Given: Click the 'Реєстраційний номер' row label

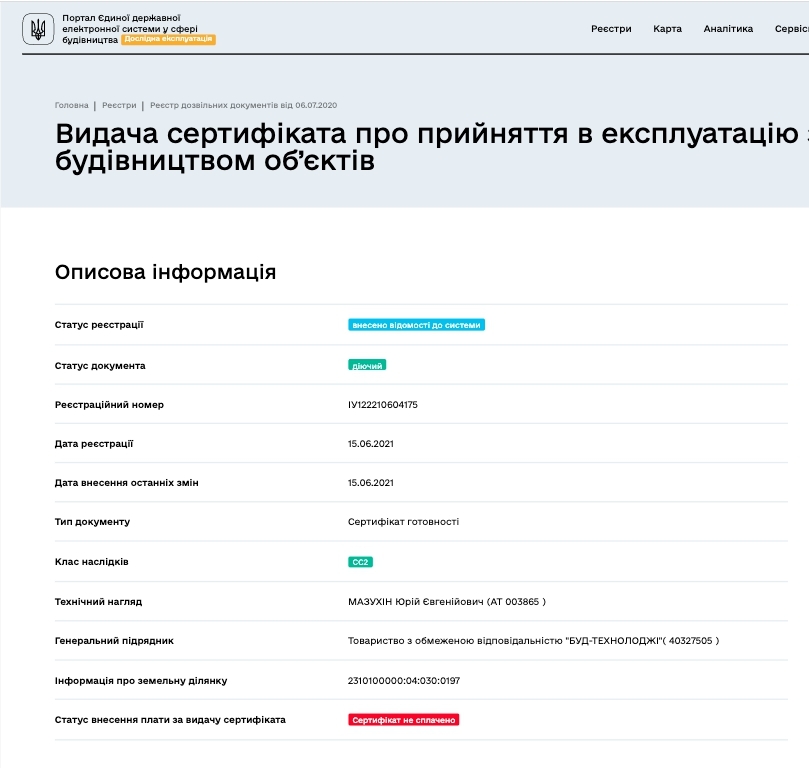Looking at the screenshot, I should pos(109,405).
